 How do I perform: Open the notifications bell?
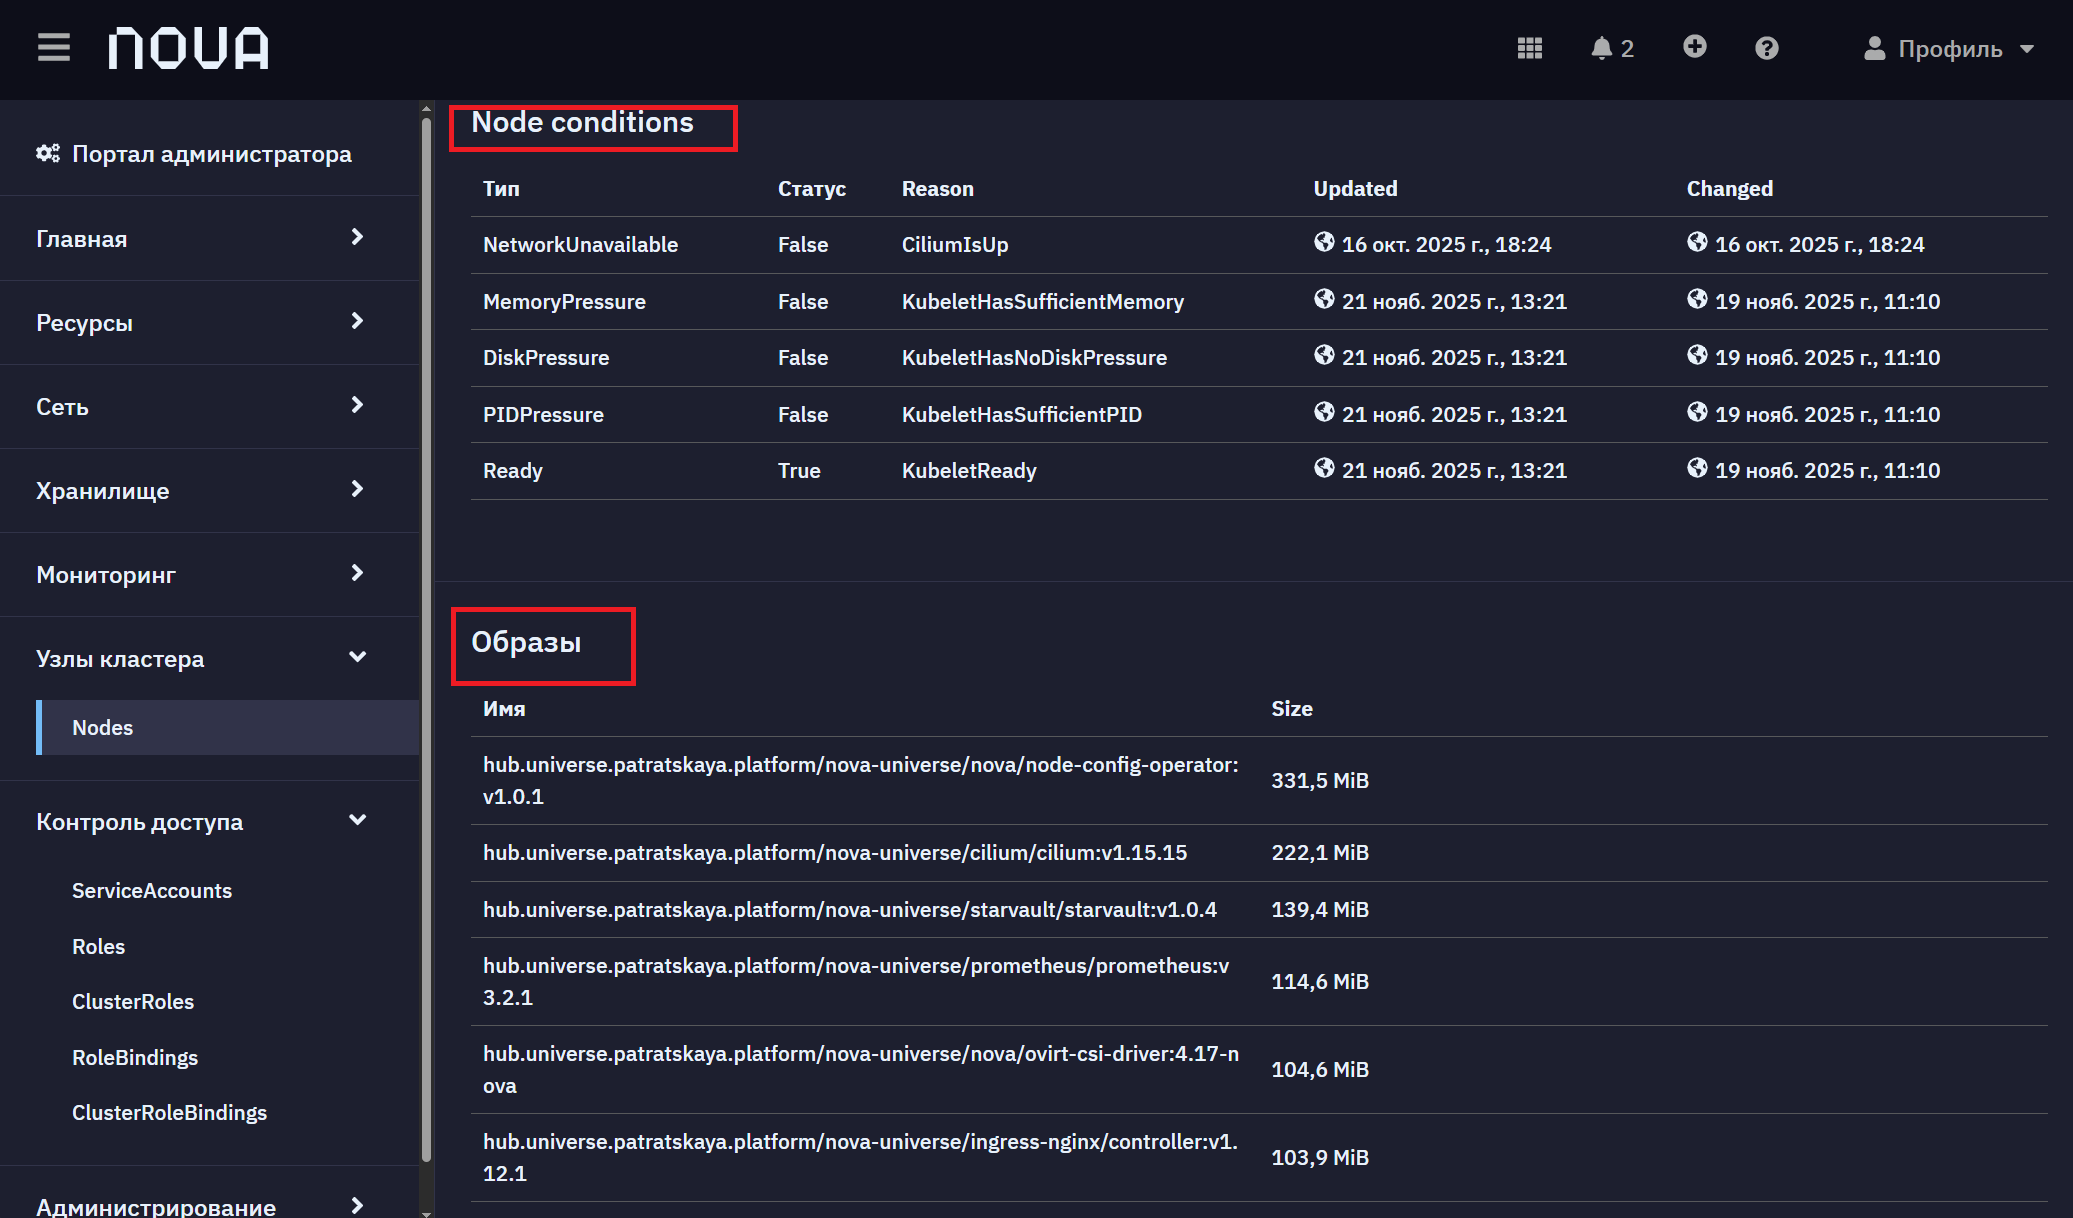1611,48
